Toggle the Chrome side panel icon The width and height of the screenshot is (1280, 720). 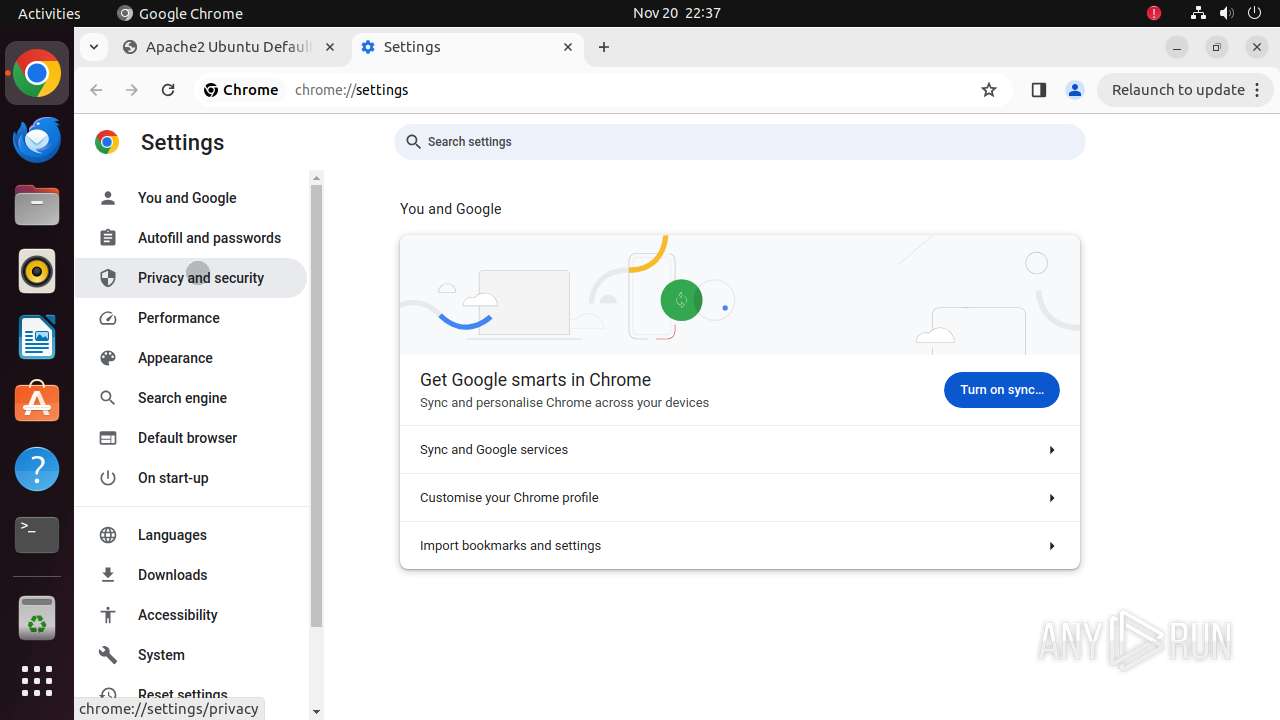tap(1038, 90)
